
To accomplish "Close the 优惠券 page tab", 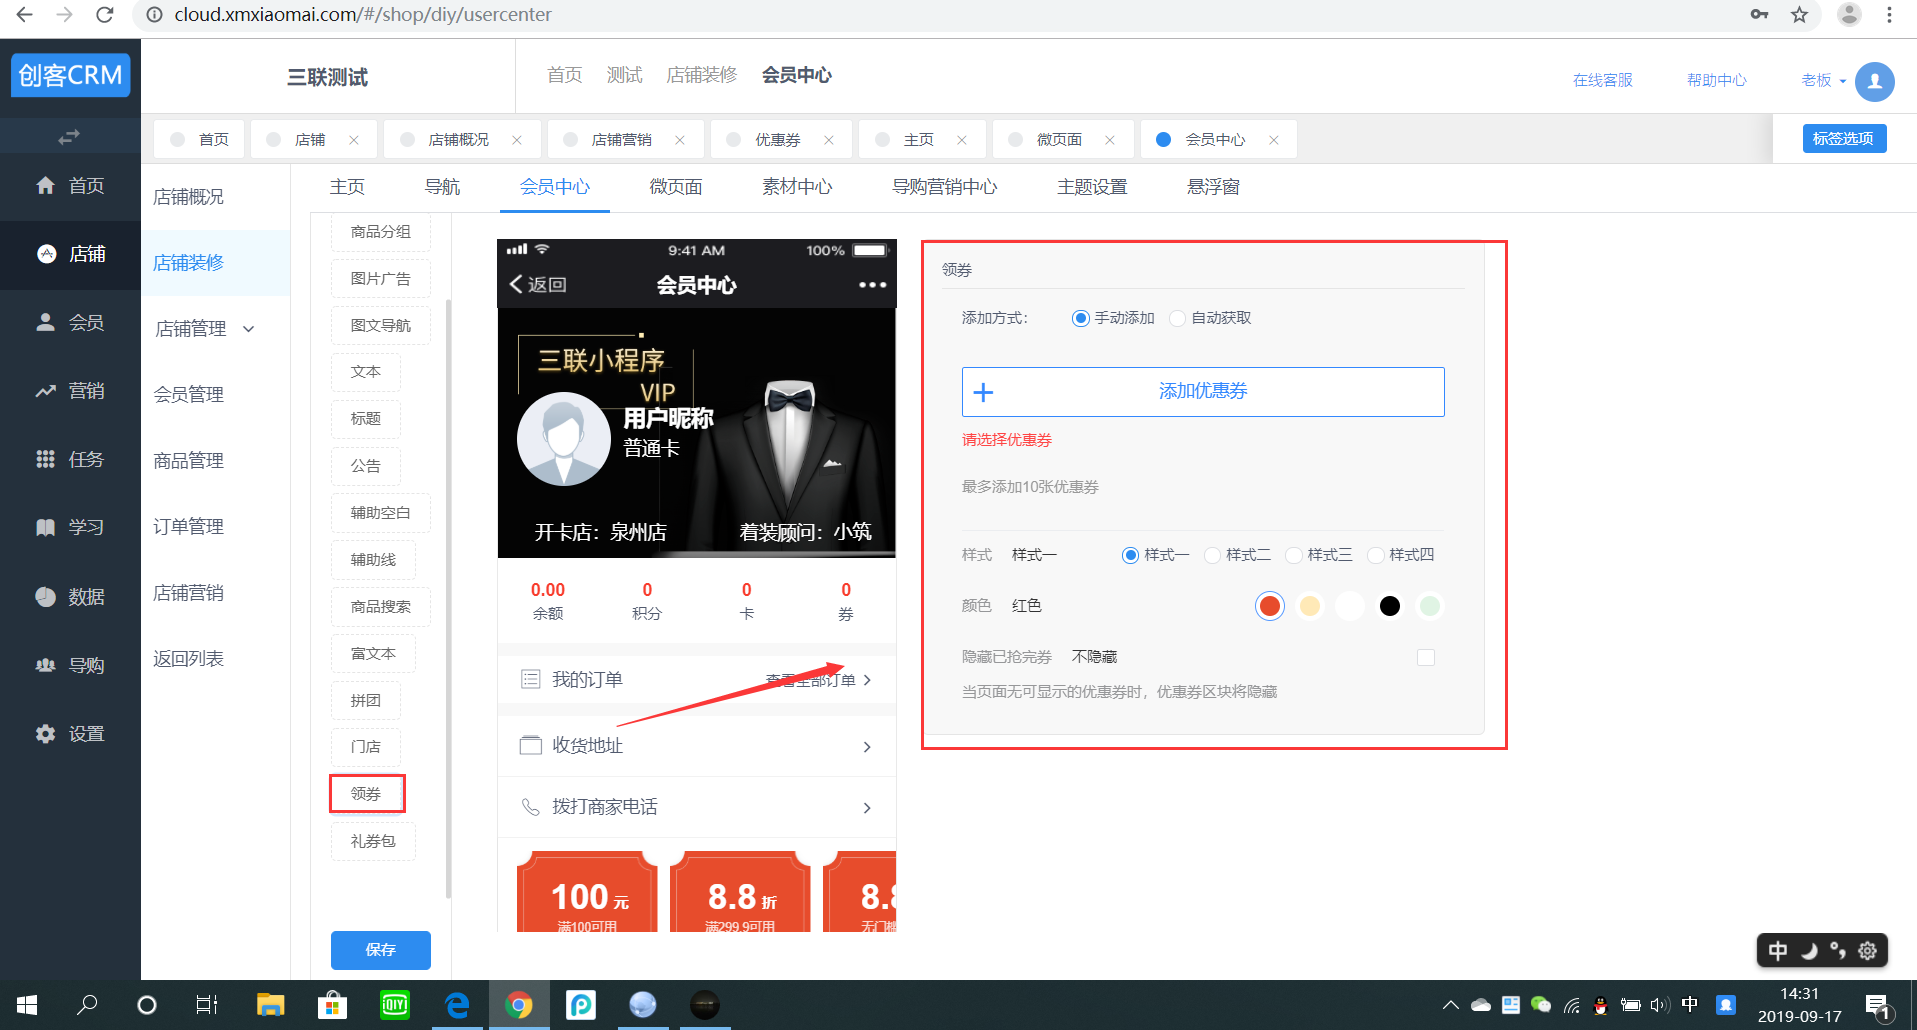I will pos(829,140).
